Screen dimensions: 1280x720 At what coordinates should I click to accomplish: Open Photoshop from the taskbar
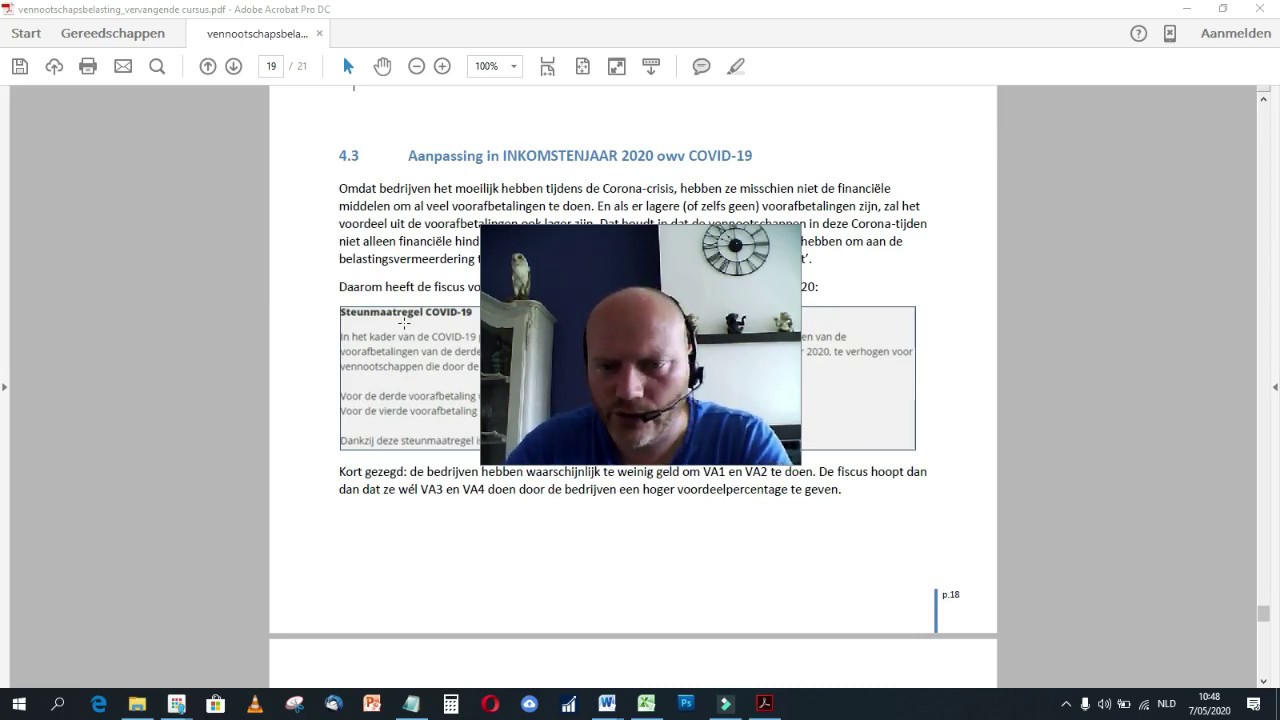[x=686, y=704]
